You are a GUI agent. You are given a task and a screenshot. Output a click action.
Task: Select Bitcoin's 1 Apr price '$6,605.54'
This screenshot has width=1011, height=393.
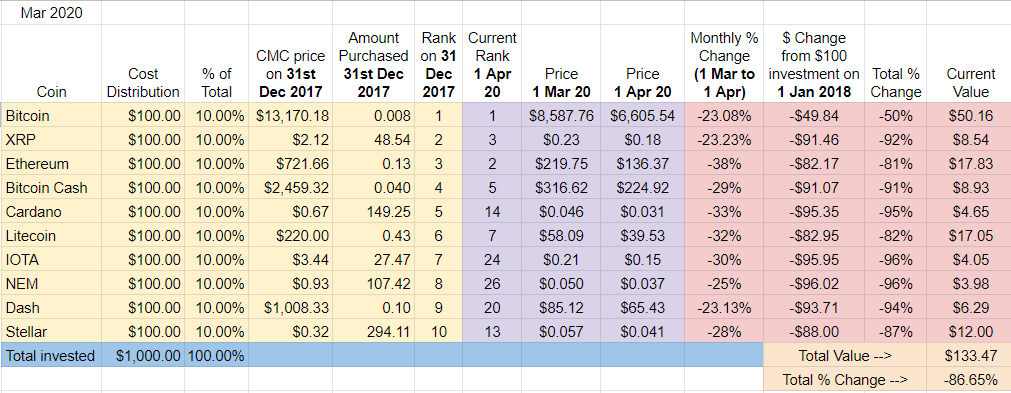(642, 116)
